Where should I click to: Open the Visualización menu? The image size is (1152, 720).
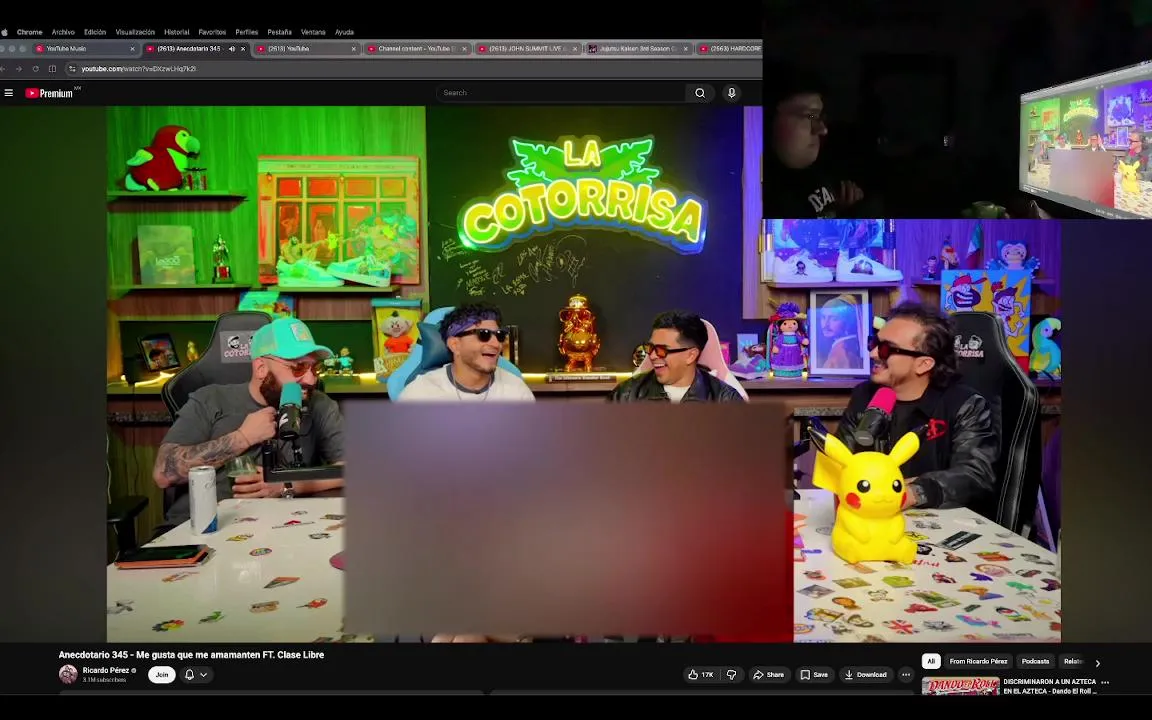click(135, 32)
